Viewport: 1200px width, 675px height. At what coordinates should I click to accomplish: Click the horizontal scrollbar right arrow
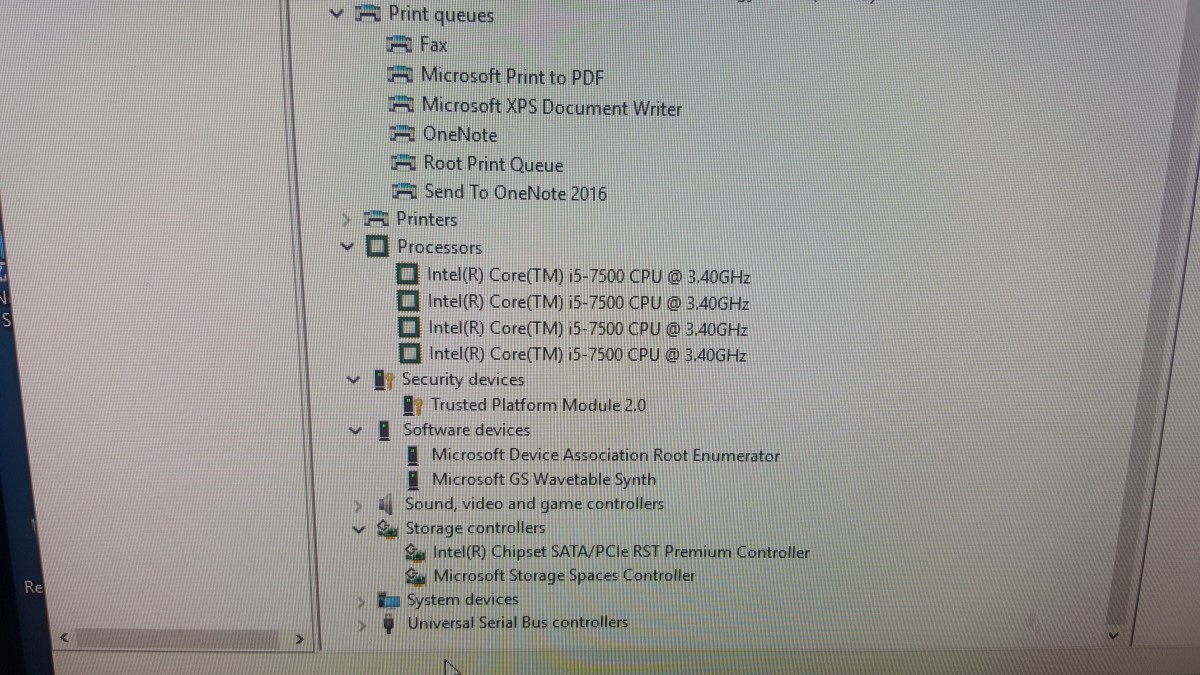[x=297, y=637]
